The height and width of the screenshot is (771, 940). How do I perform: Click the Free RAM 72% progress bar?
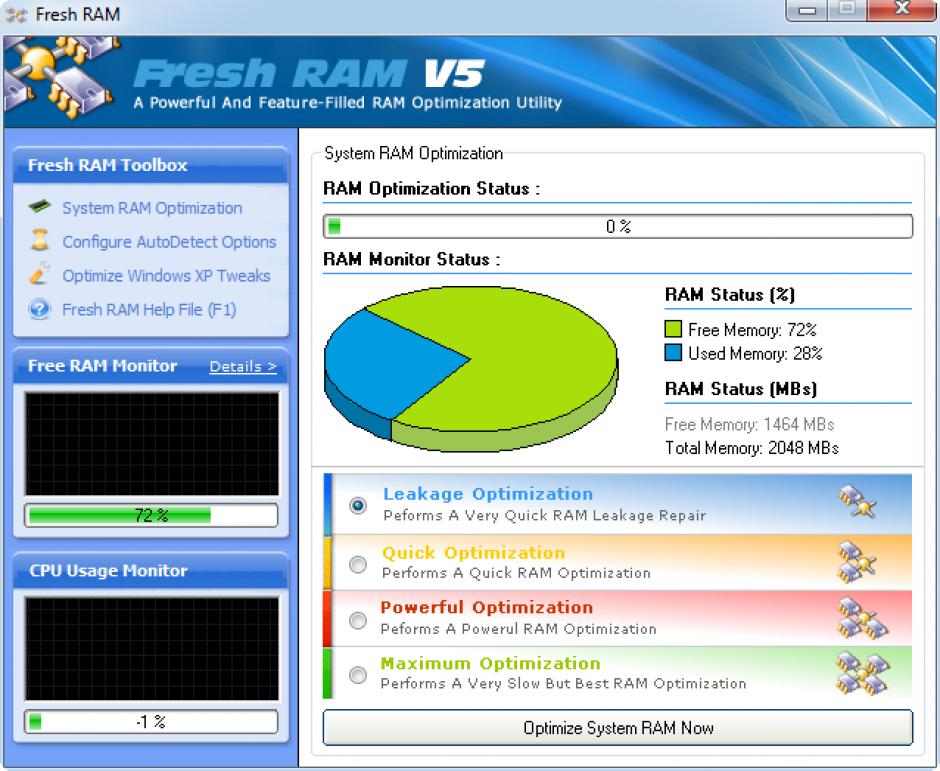click(151, 515)
